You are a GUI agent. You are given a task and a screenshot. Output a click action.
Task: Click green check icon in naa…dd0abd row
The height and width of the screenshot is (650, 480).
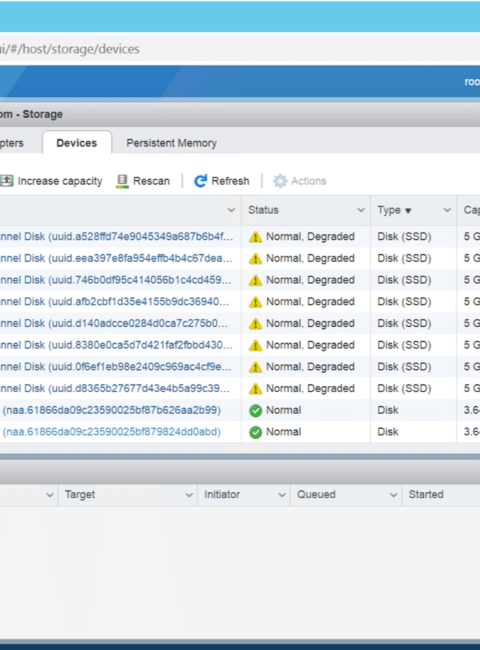[x=255, y=432]
